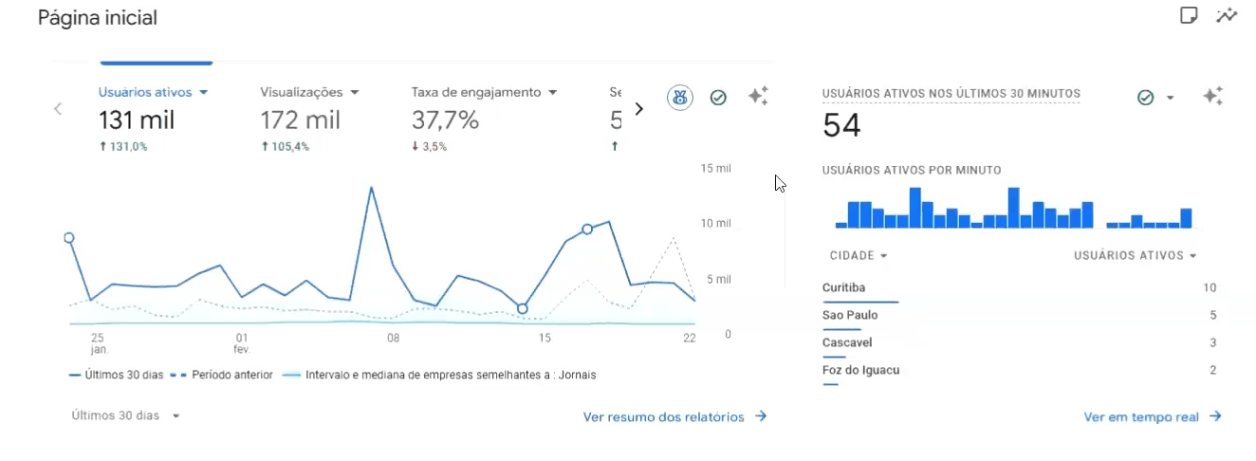Open the Taxa de engajamento metric dropdown
This screenshot has width=1256, height=461.
click(x=484, y=92)
